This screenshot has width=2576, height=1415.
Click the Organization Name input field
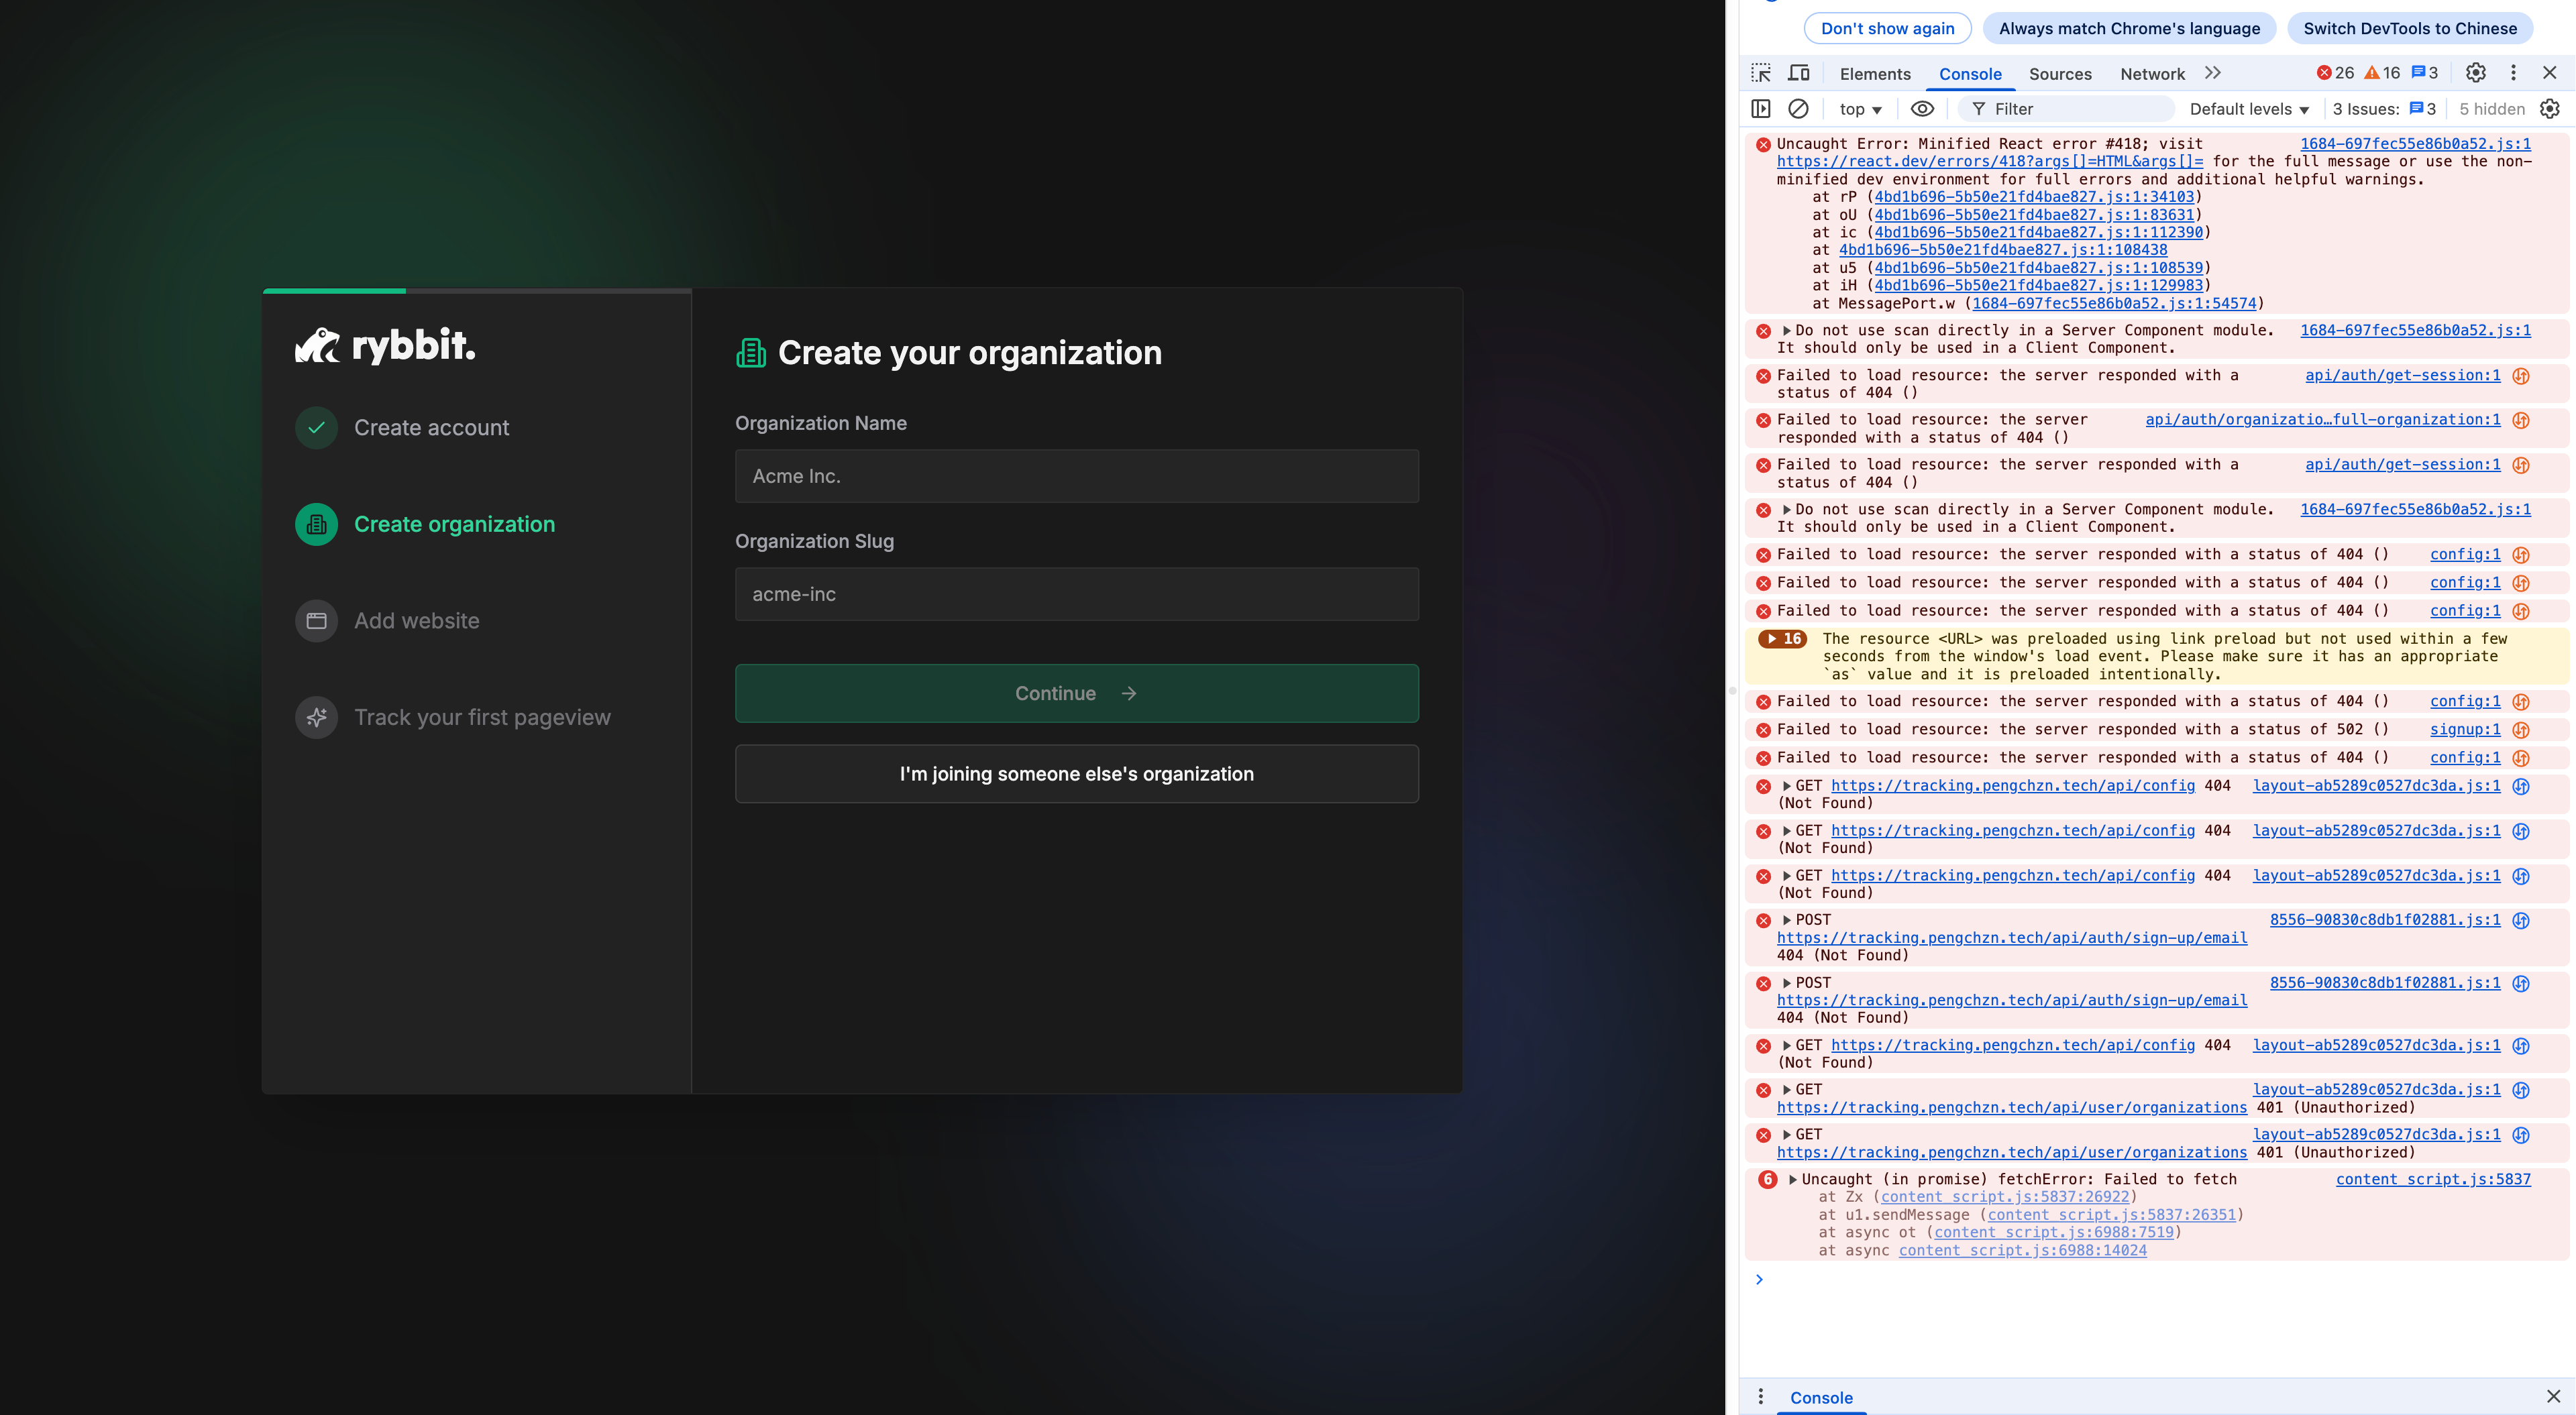tap(1076, 476)
